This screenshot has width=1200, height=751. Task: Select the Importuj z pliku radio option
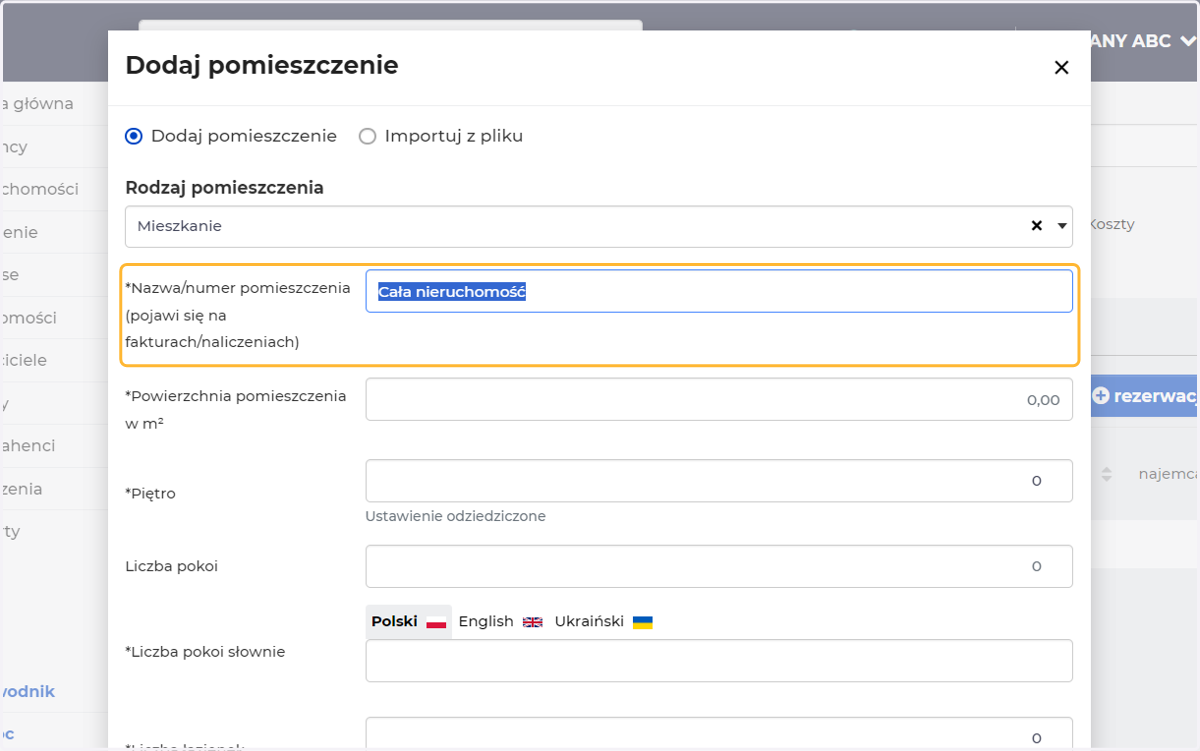point(367,136)
